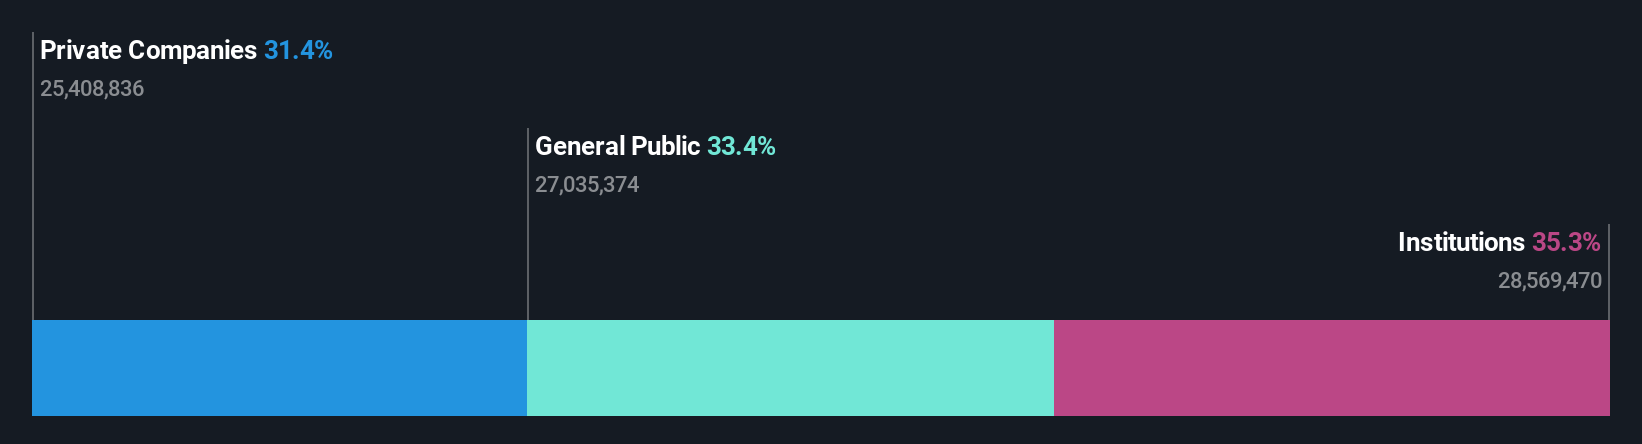This screenshot has height=444, width=1642.
Task: Click the Private Companies label text
Action: pyautogui.click(x=148, y=50)
